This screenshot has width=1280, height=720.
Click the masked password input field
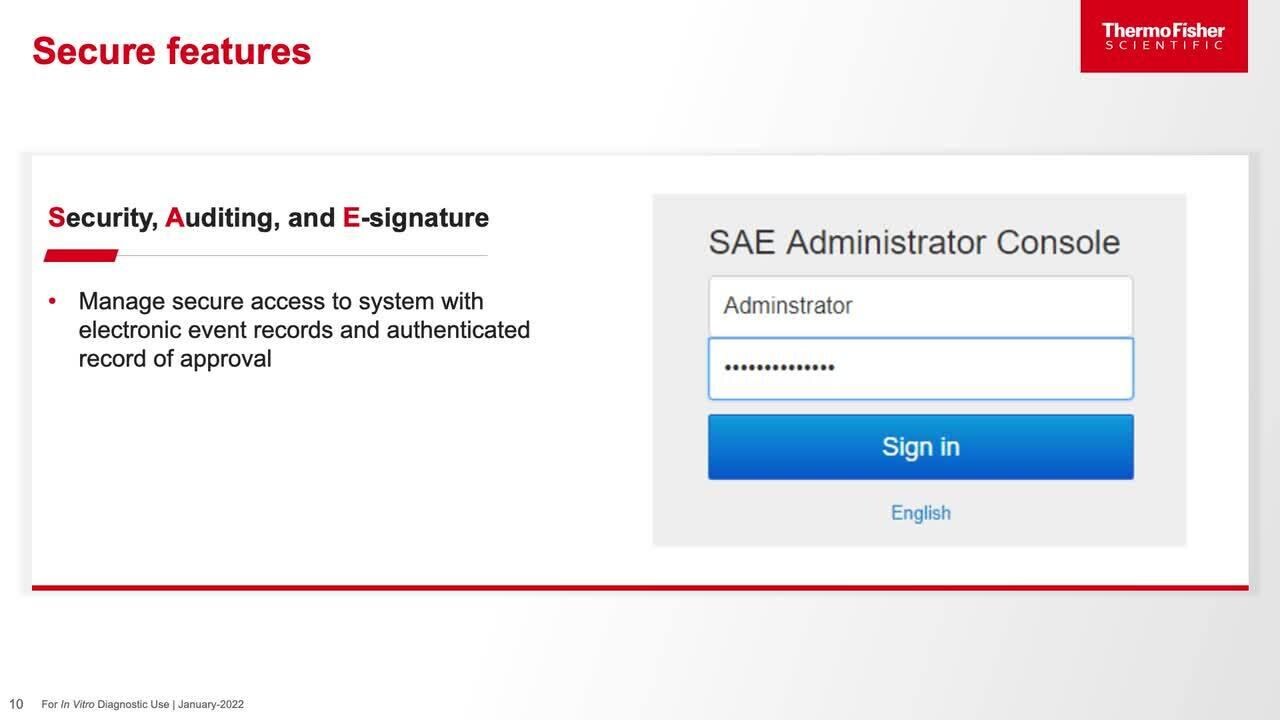(920, 368)
